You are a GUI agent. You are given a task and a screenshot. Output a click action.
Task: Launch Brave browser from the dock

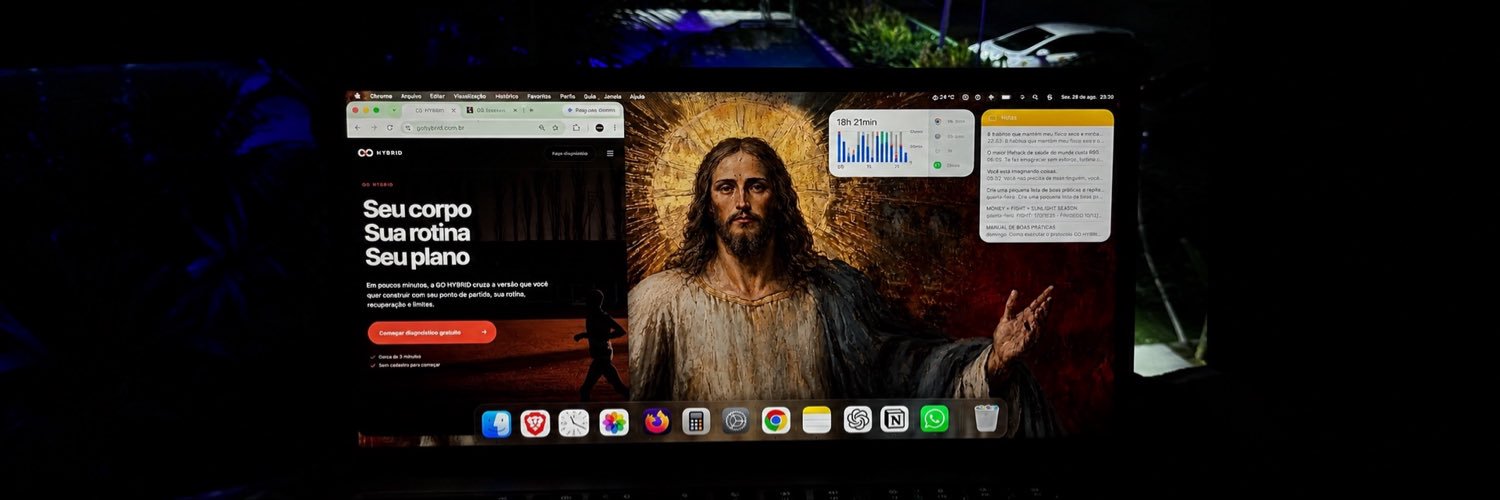click(x=535, y=423)
